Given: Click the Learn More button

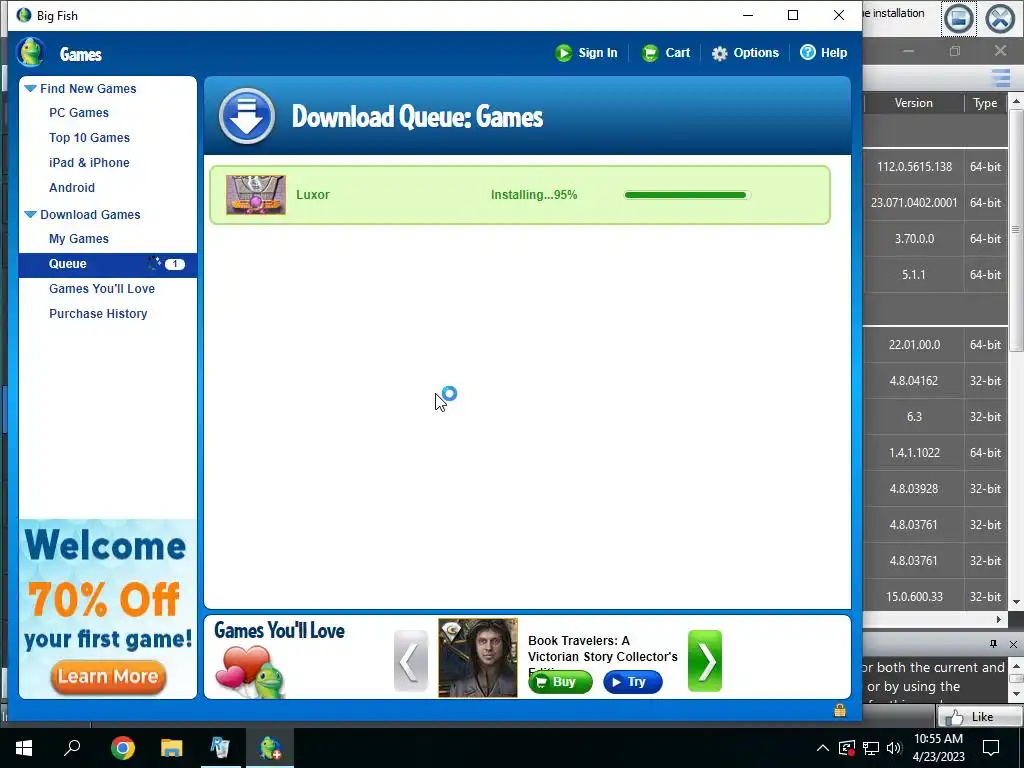Looking at the screenshot, I should (x=108, y=677).
